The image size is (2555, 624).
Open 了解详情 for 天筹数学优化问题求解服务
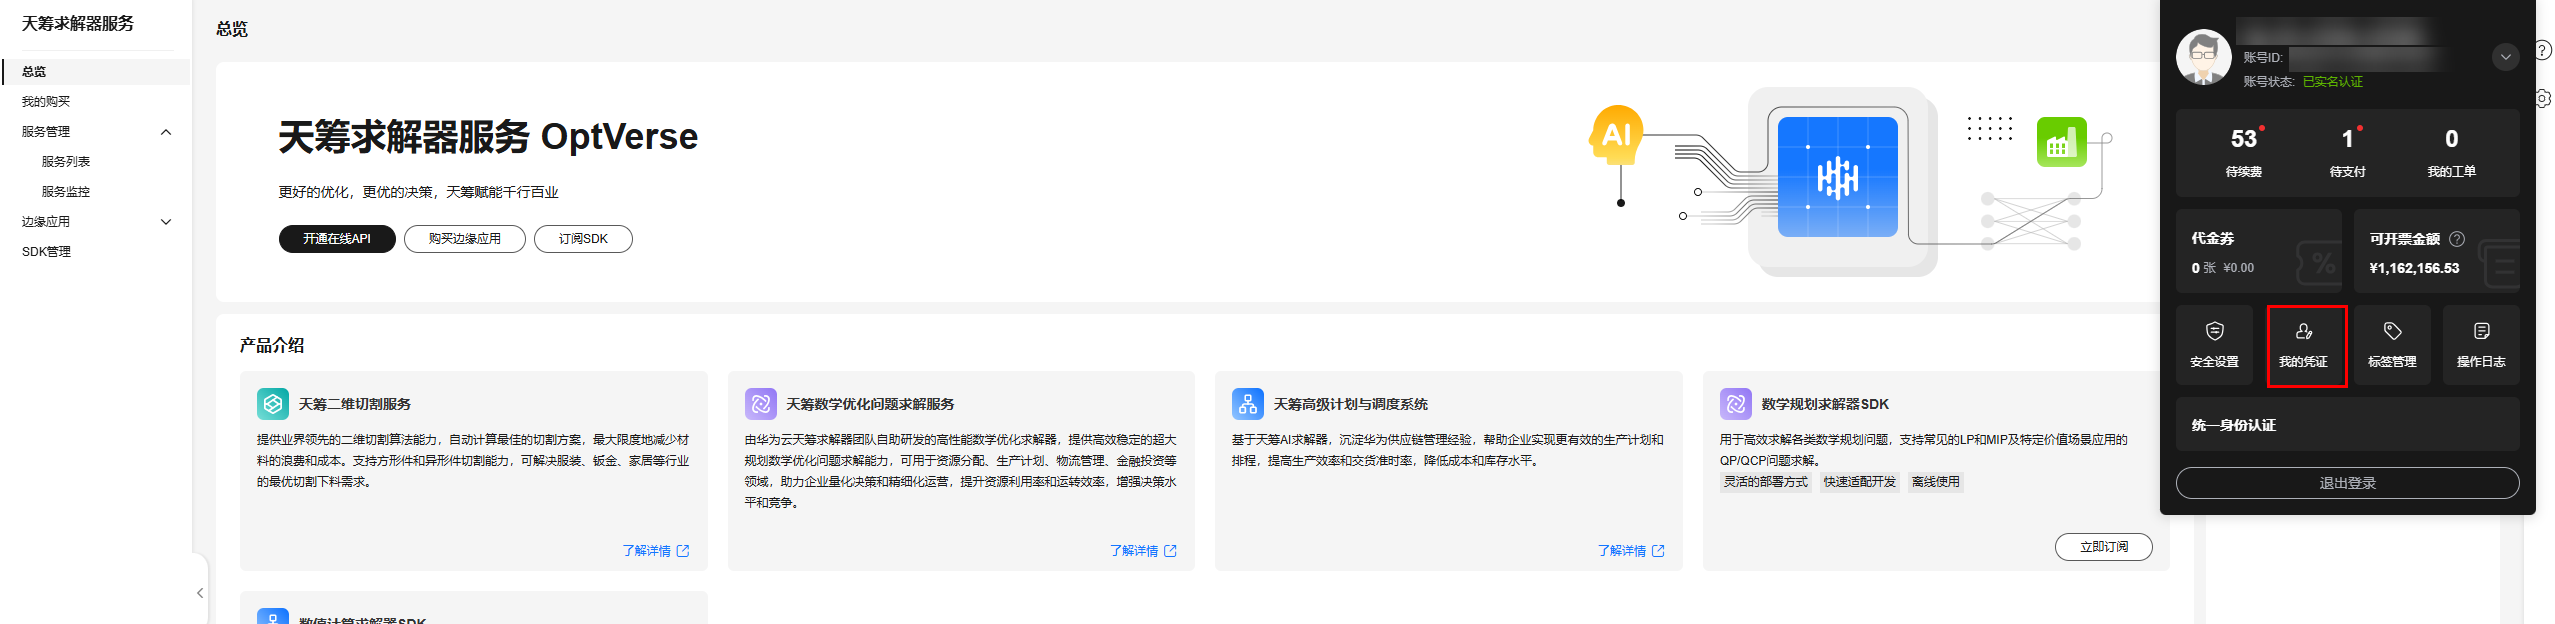(x=1143, y=551)
